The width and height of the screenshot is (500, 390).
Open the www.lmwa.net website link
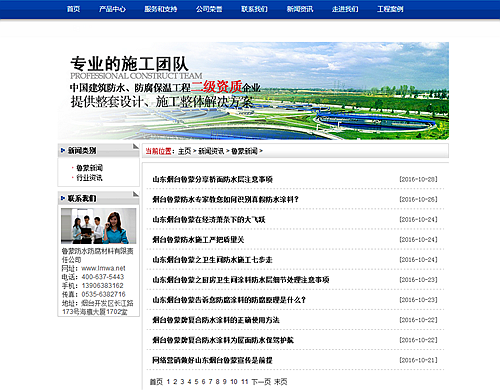point(103,268)
